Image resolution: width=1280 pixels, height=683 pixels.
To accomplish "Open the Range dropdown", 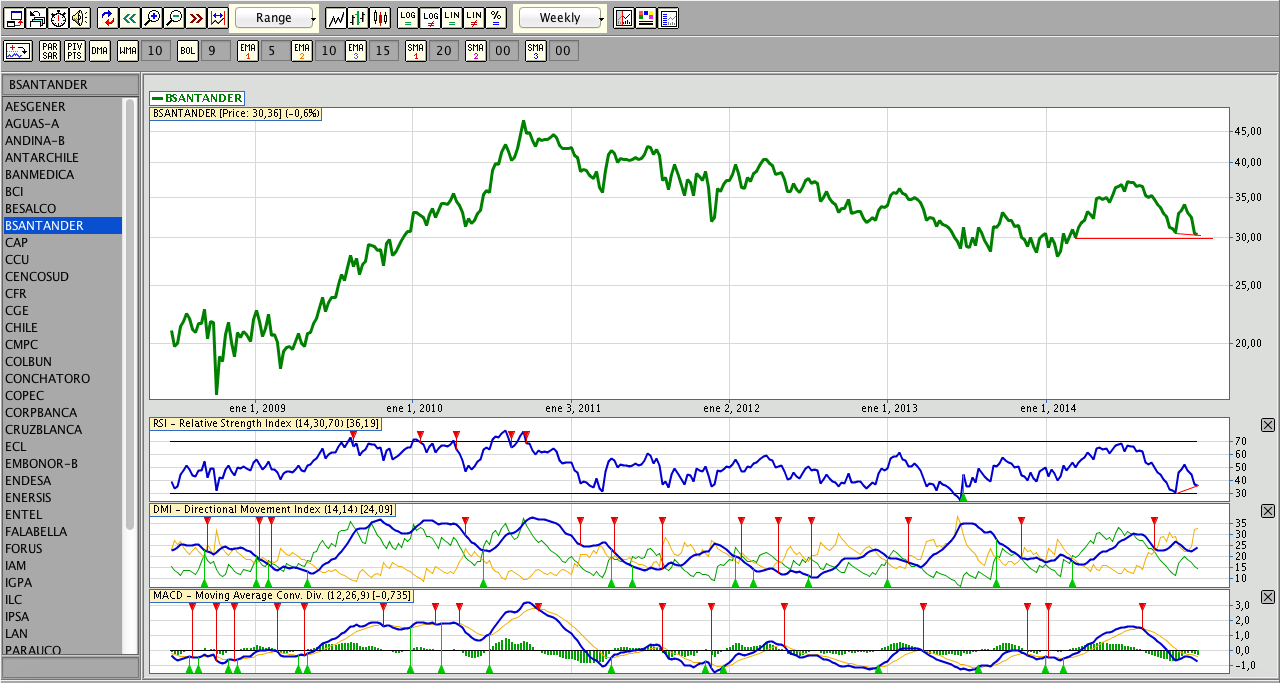I will [275, 18].
